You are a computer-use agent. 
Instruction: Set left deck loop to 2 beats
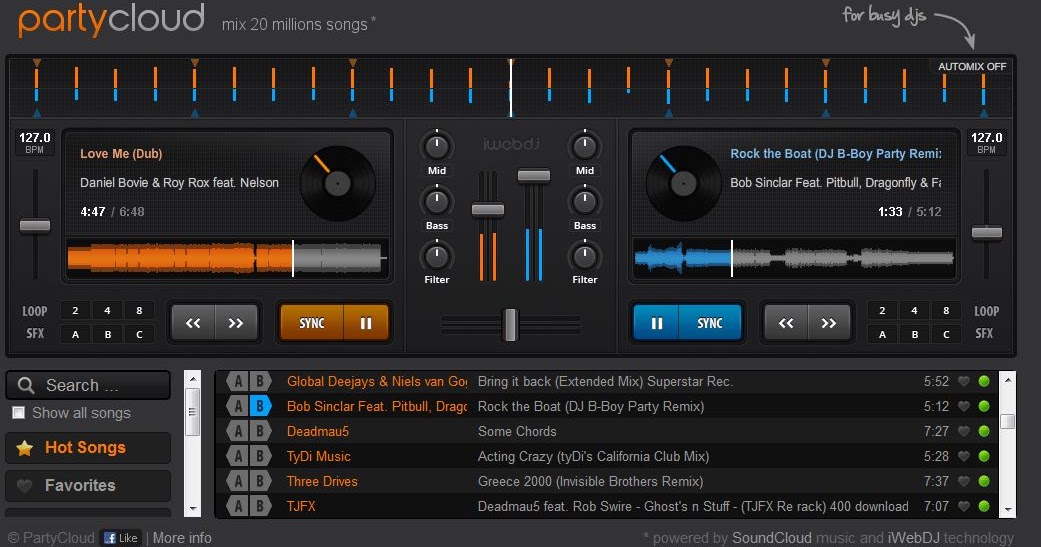tap(75, 310)
